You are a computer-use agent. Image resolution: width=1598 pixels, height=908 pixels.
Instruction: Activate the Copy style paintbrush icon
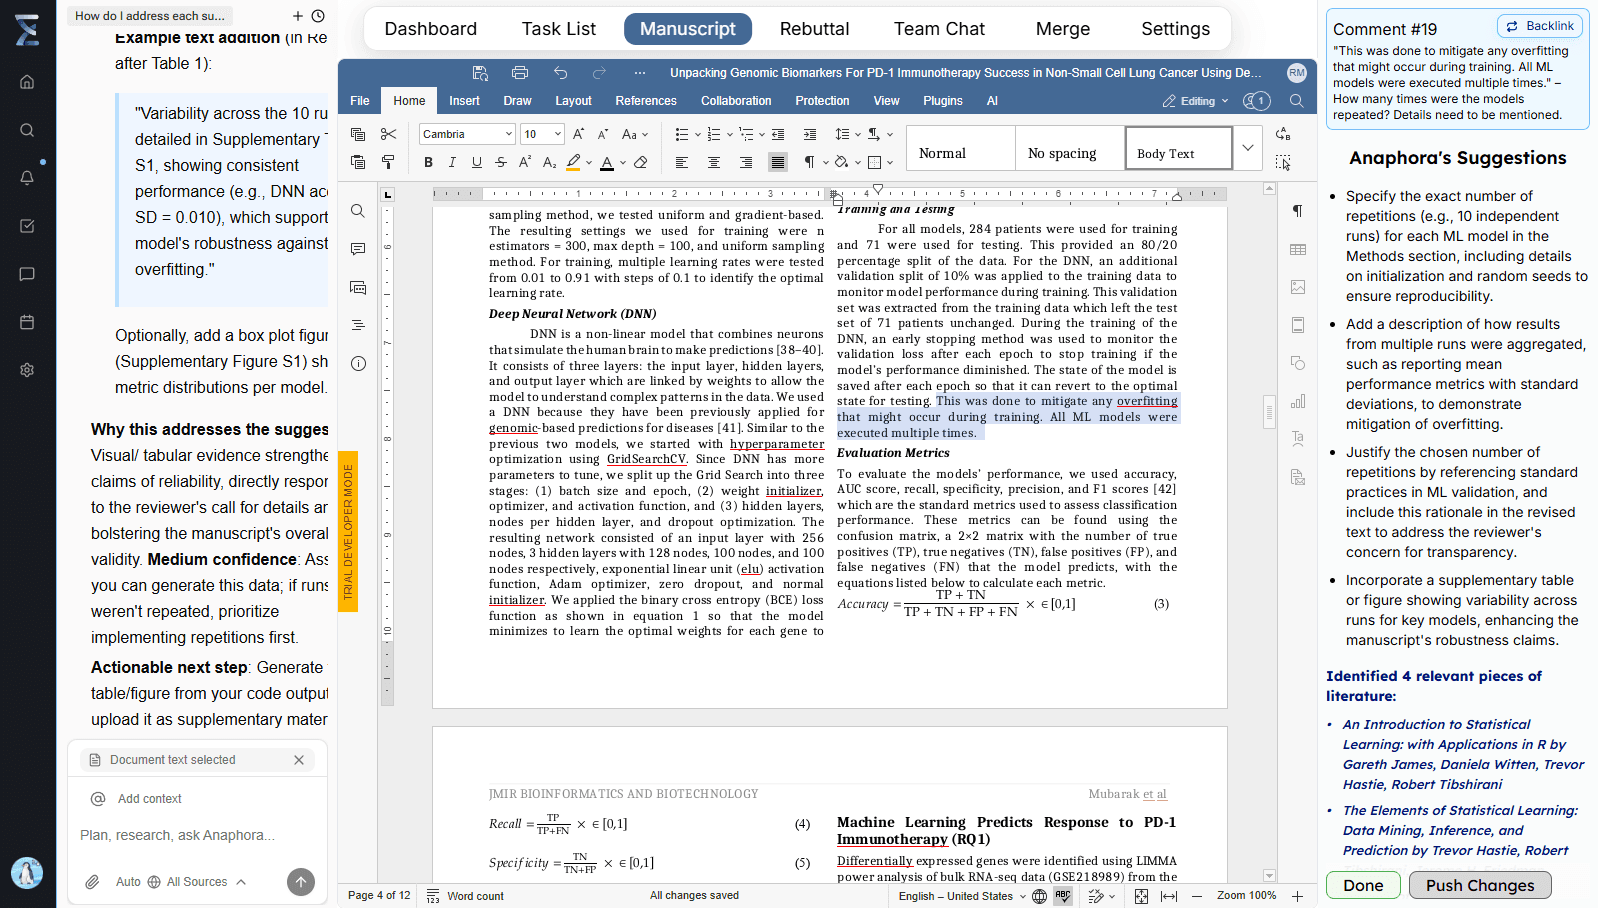click(389, 162)
